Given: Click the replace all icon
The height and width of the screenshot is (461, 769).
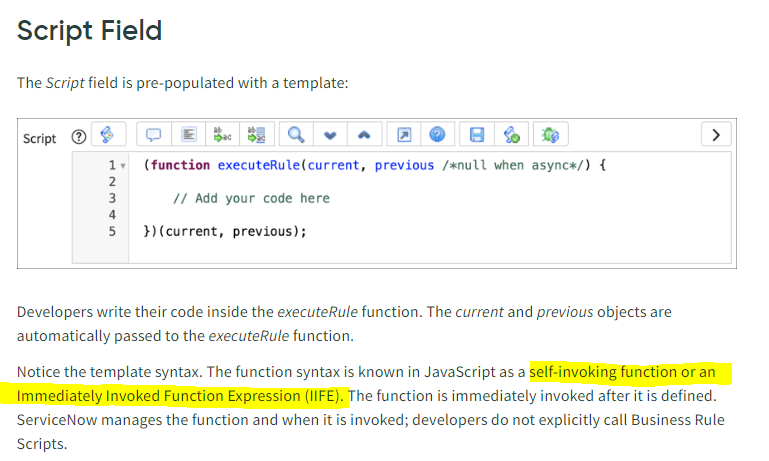Looking at the screenshot, I should [x=257, y=135].
